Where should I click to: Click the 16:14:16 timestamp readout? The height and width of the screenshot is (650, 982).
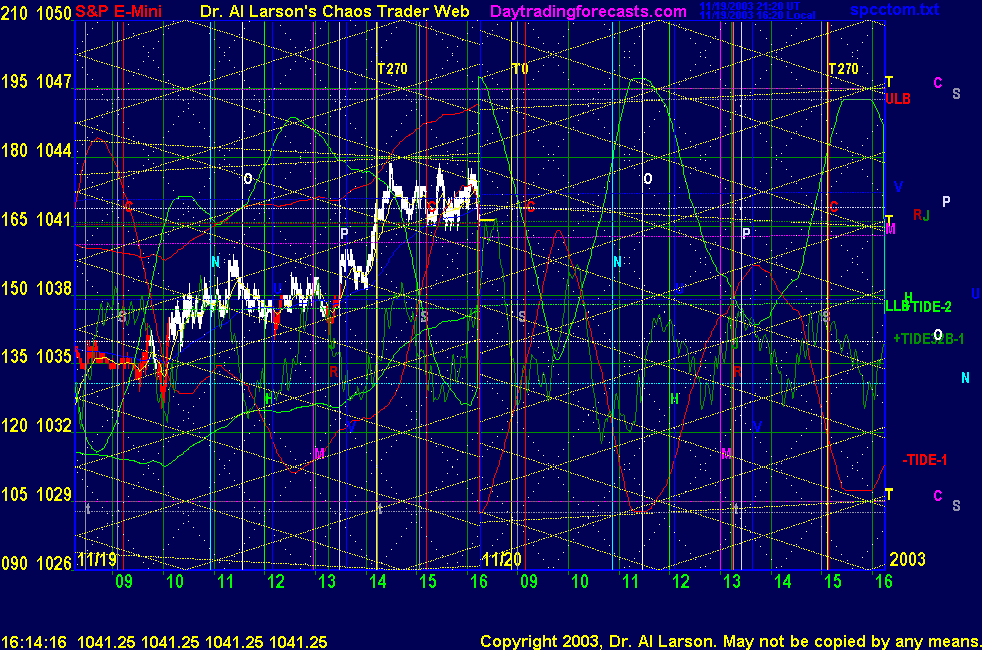34,640
